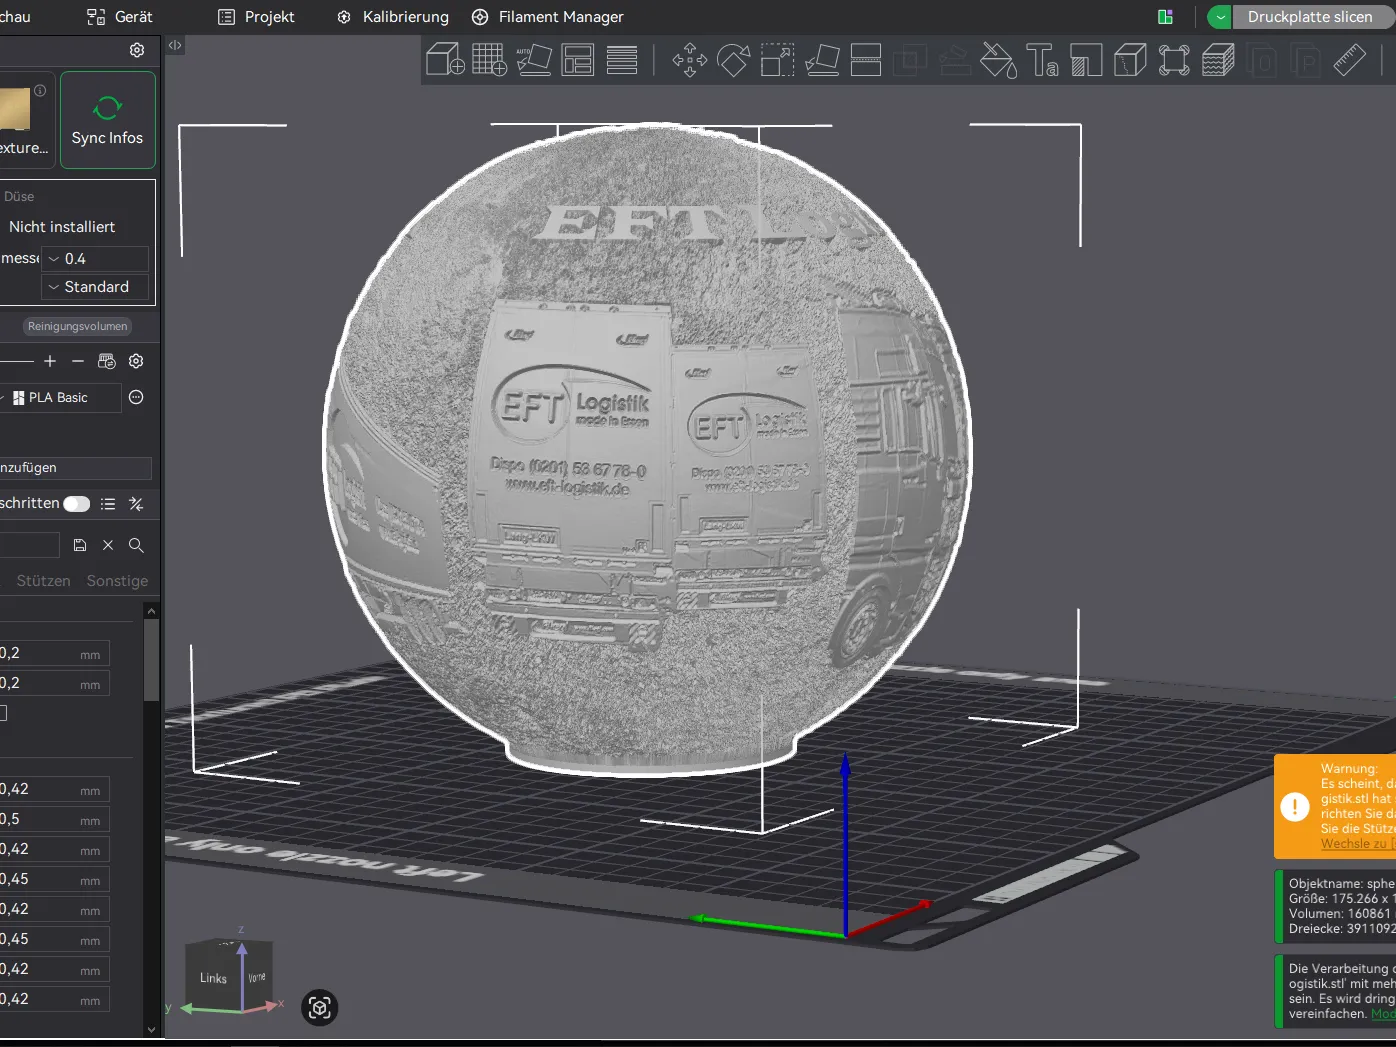Click the save preset floppy disk icon
The width and height of the screenshot is (1396, 1047).
point(80,545)
